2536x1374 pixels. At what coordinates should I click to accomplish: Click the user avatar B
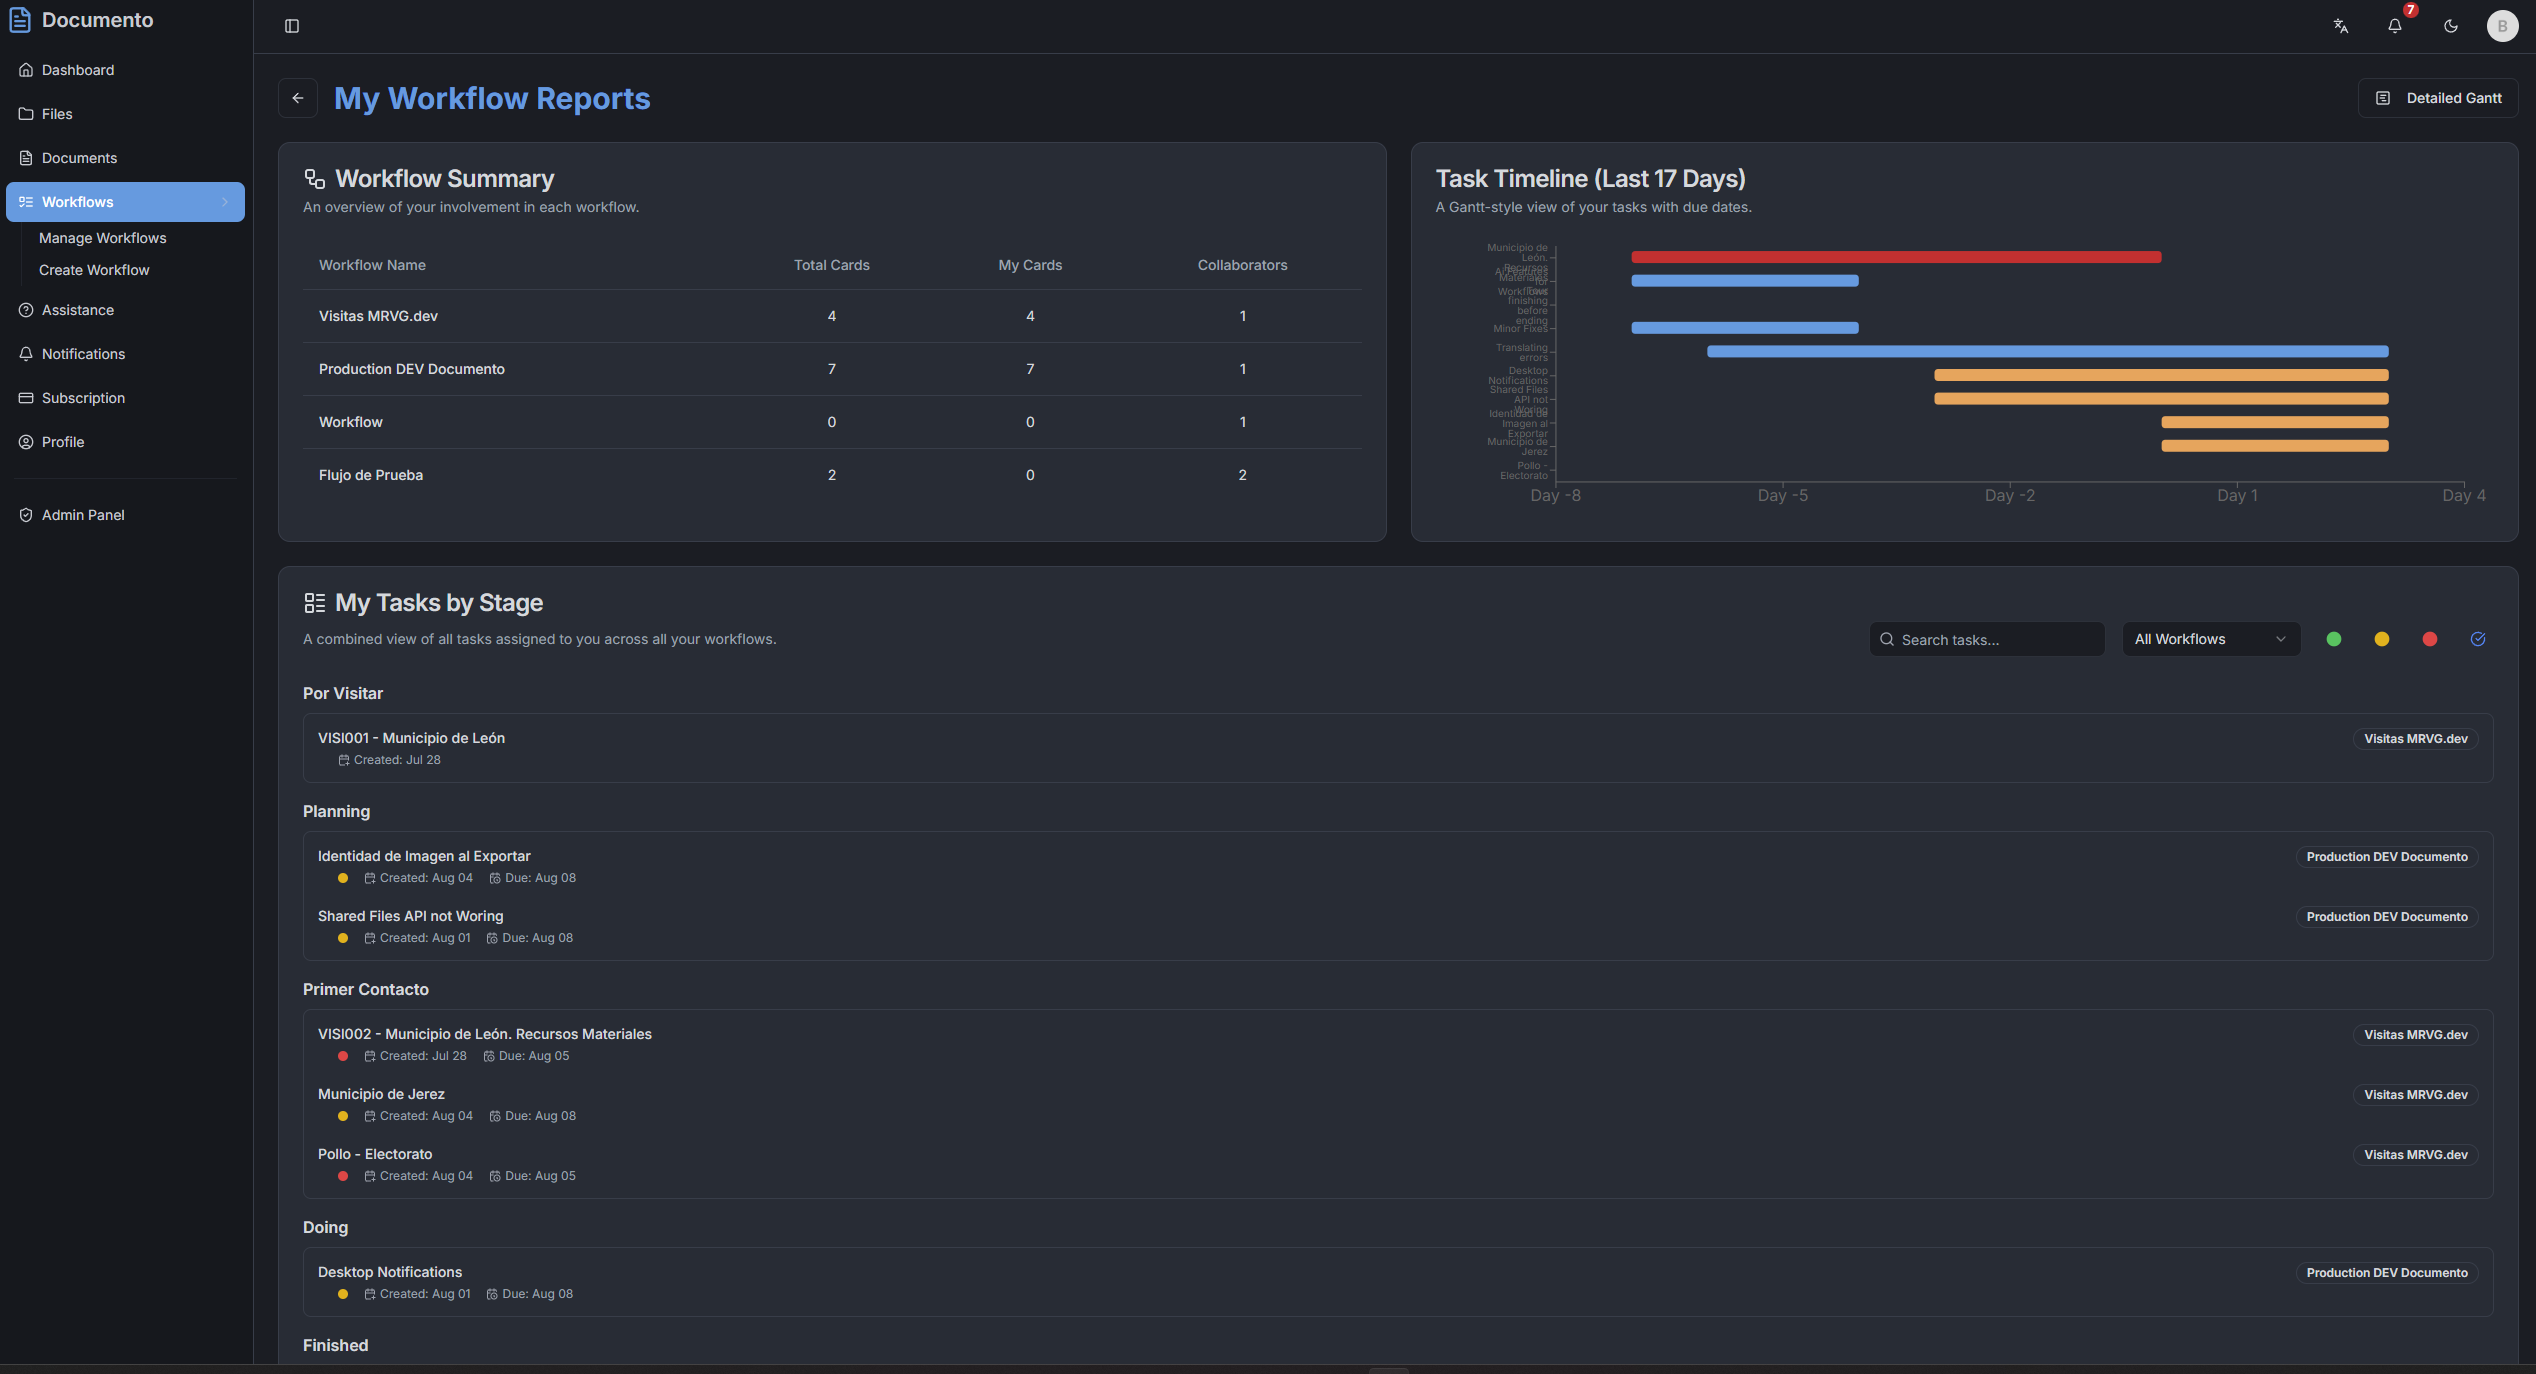point(2502,26)
